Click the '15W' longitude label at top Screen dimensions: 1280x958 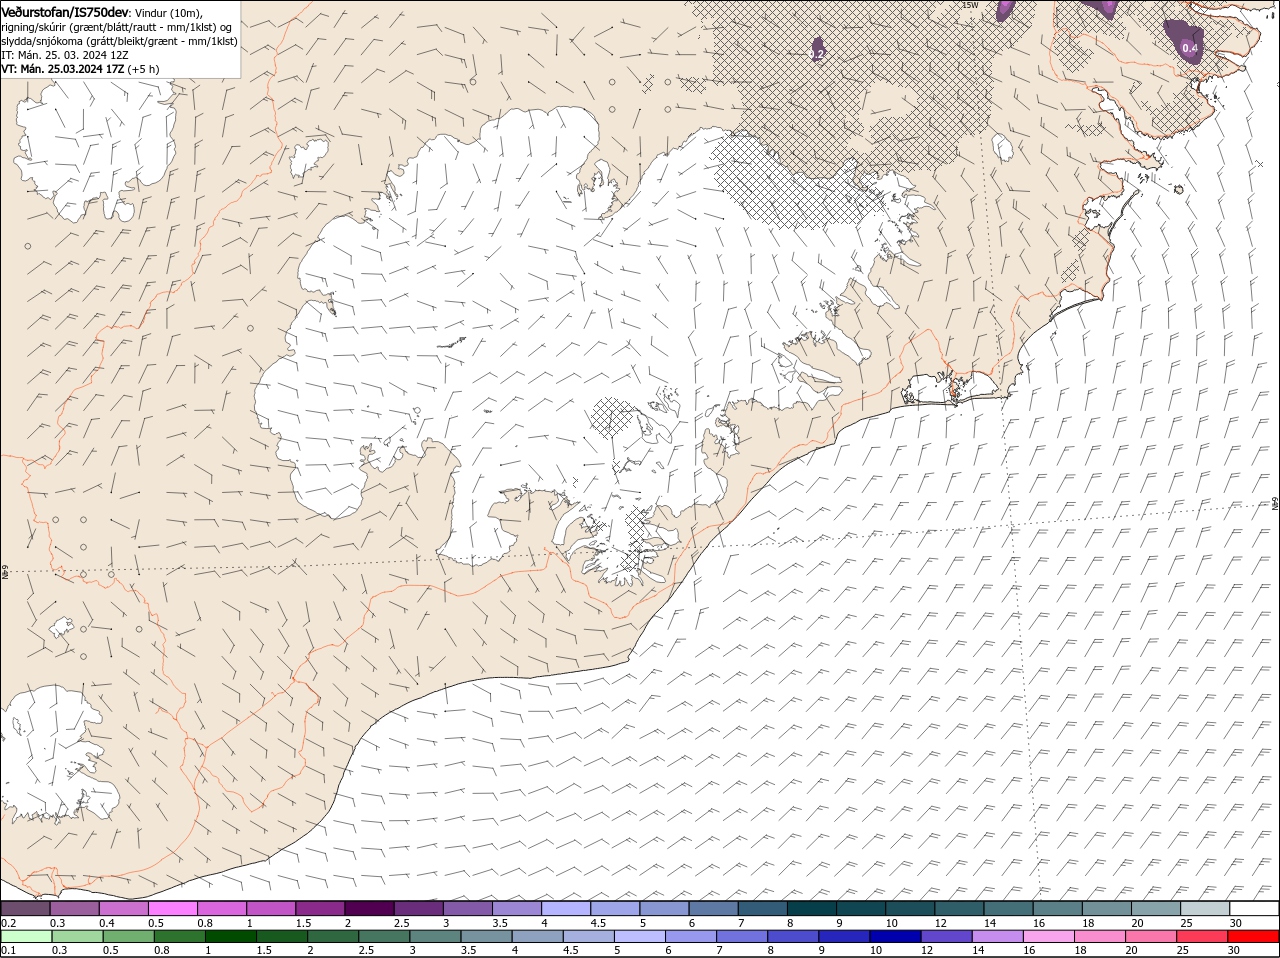click(969, 6)
